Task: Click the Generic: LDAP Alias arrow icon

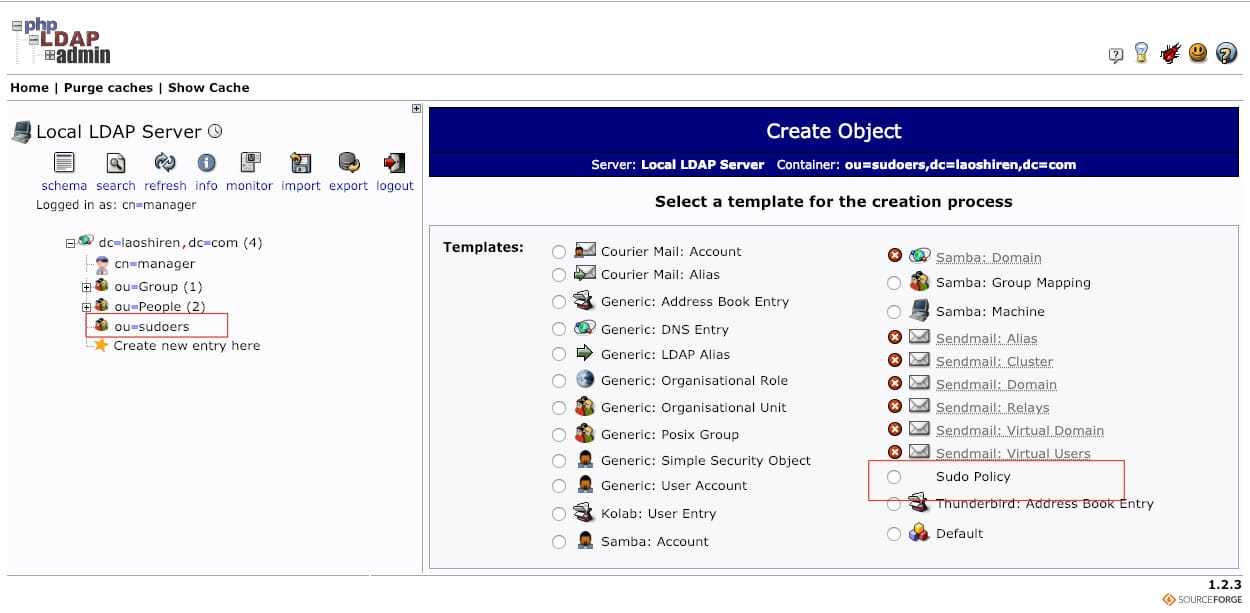Action: (x=585, y=354)
